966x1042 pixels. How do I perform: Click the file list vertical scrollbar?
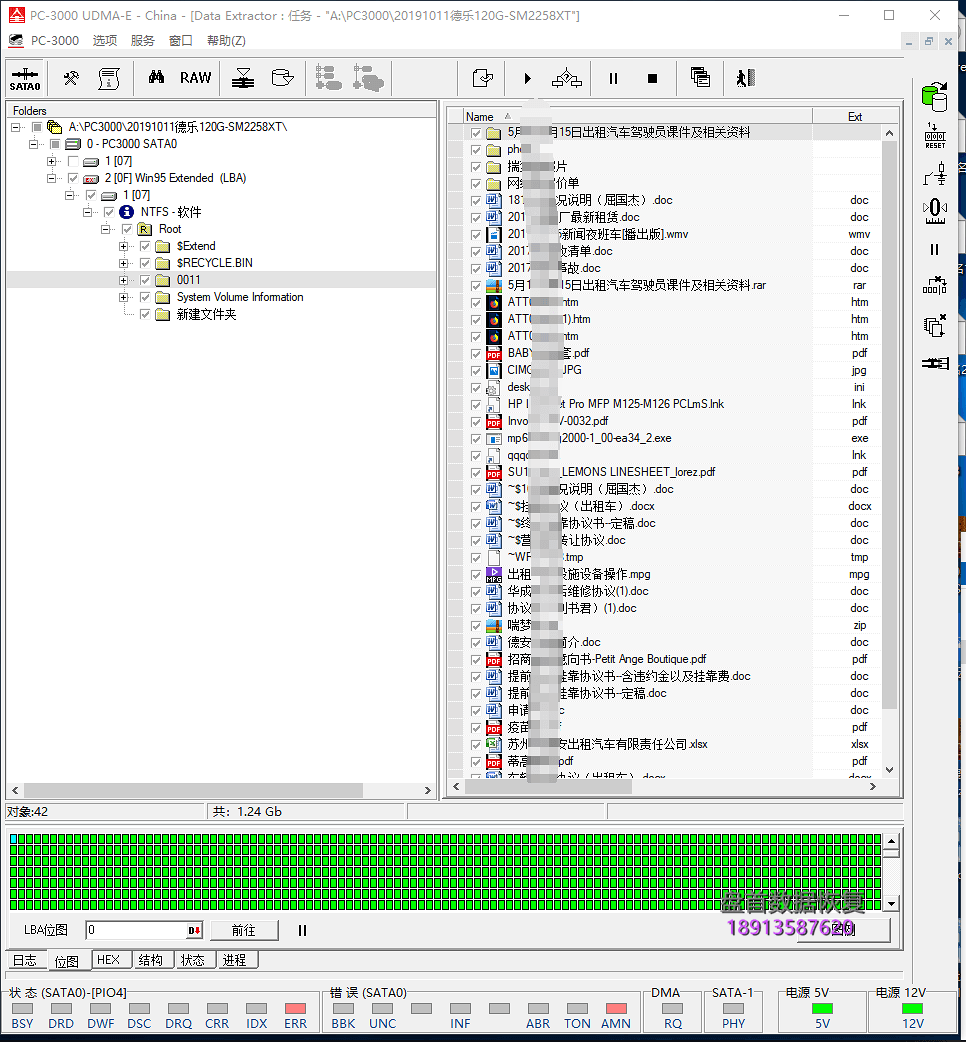pos(890,425)
